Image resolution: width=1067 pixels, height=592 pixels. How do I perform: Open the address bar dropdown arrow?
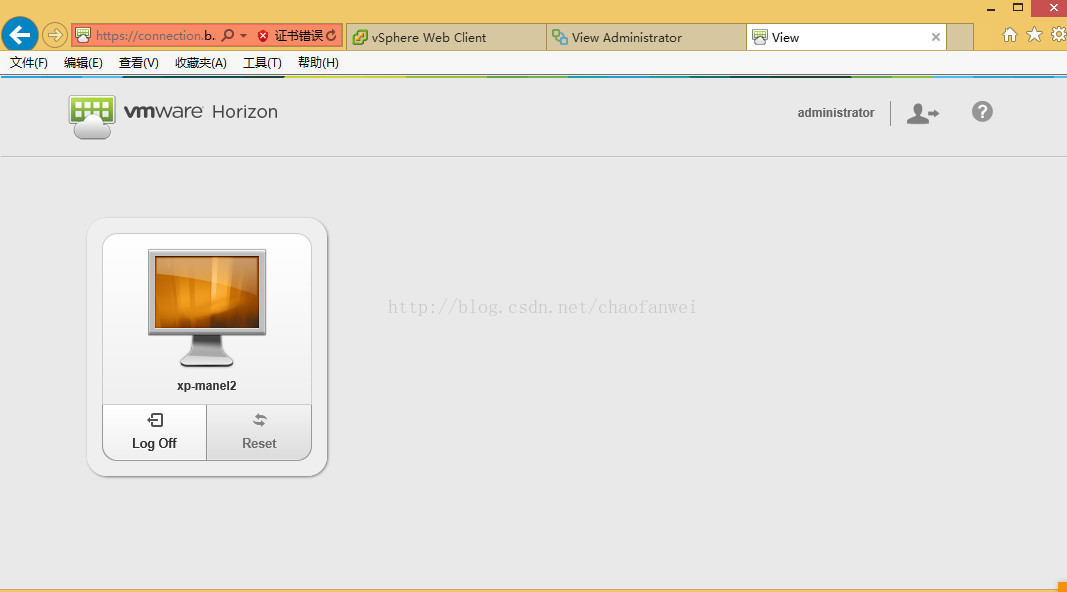point(244,35)
